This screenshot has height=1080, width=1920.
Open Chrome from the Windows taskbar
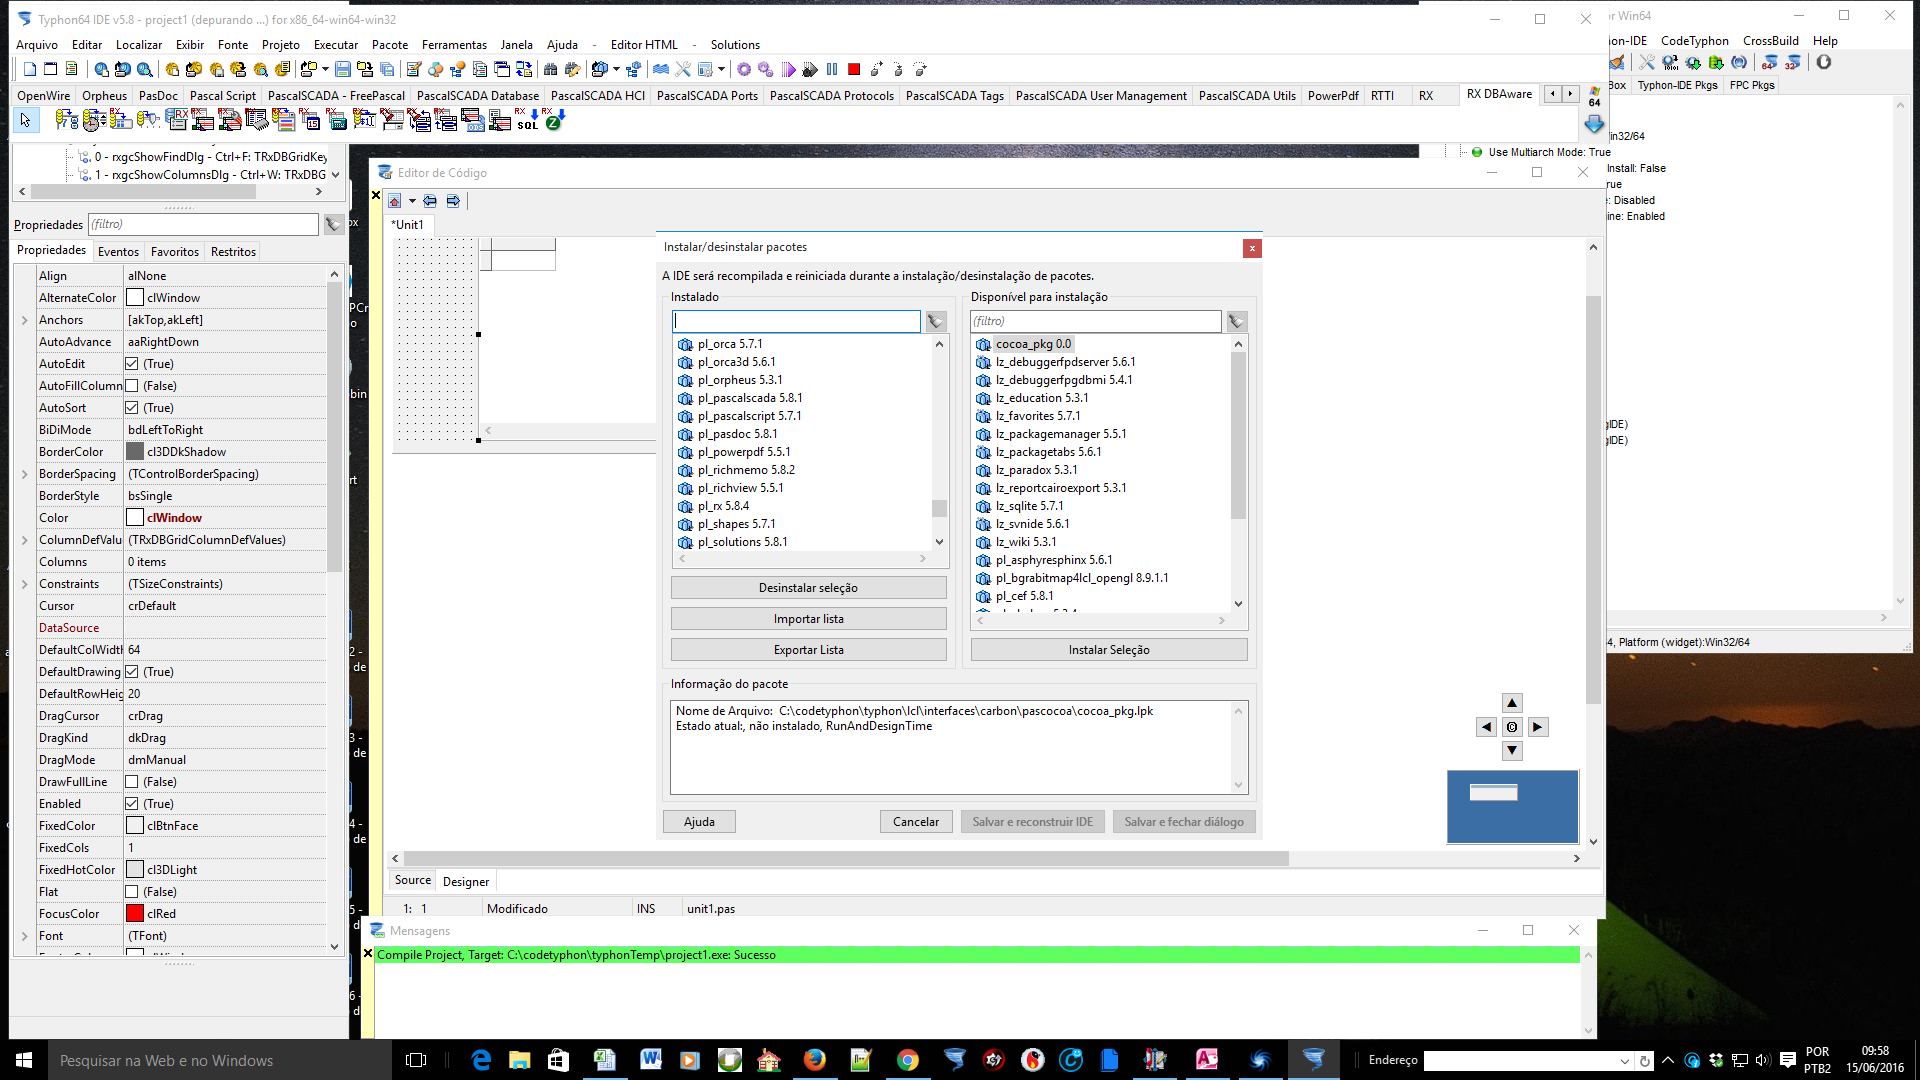(907, 1060)
